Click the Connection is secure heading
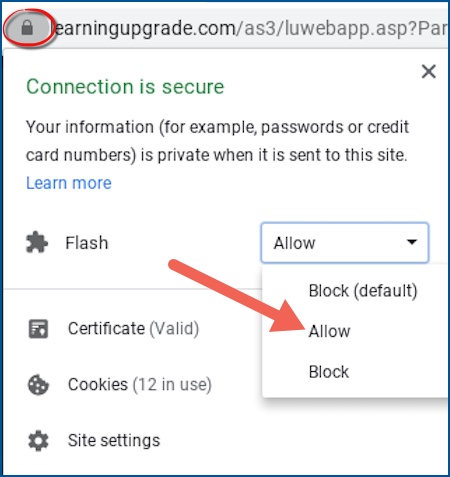450x477 pixels. [125, 87]
